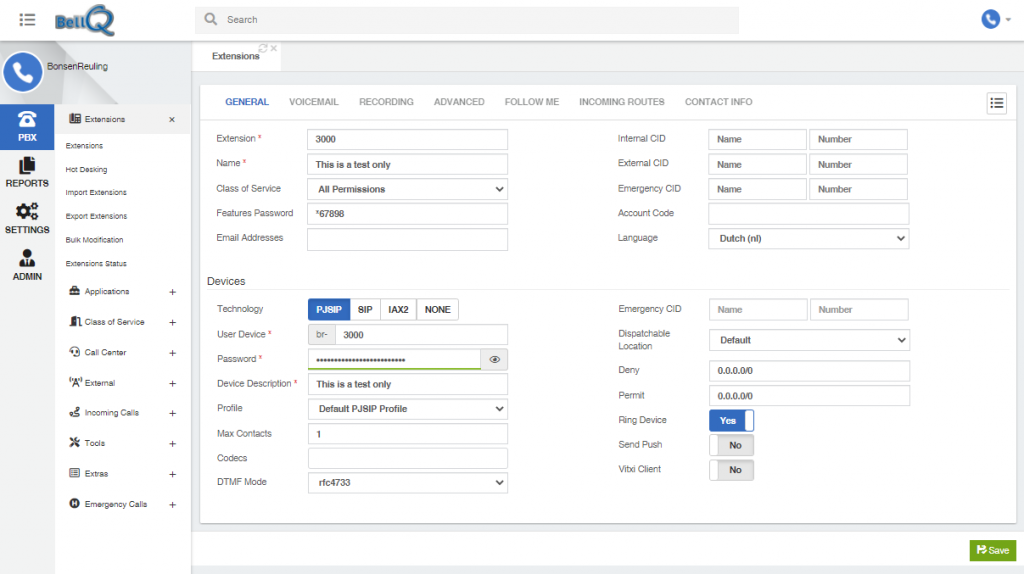Open Import Extensions link

tap(96, 193)
